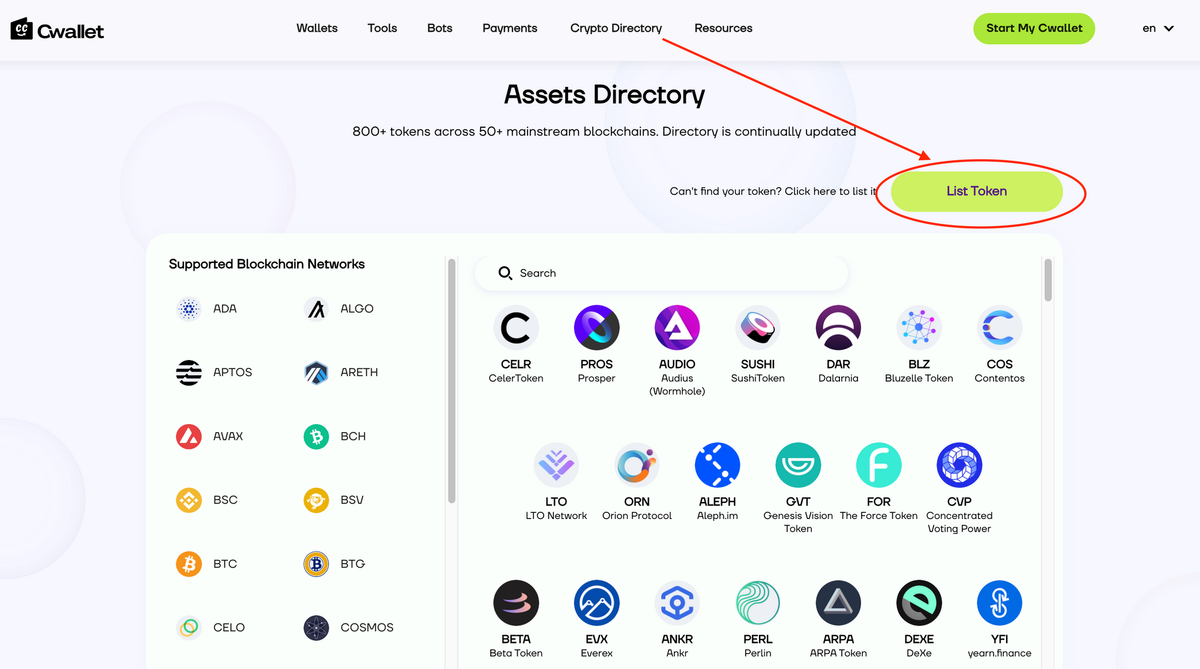The height and width of the screenshot is (669, 1200).
Task: Open the Crypto Directory menu
Action: tap(616, 28)
